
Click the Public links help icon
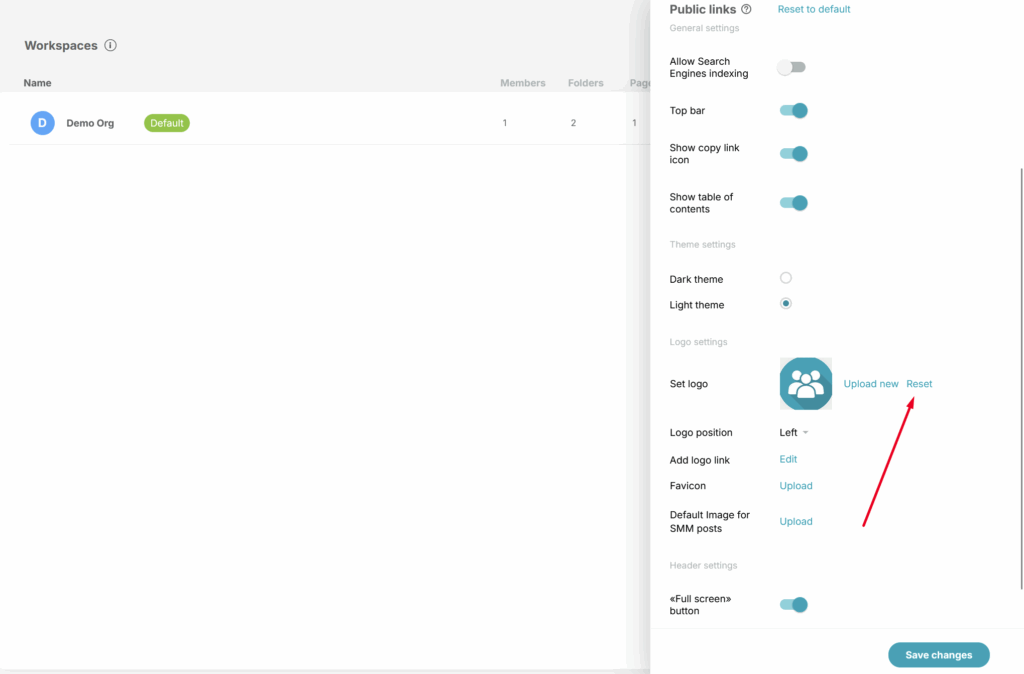click(746, 9)
